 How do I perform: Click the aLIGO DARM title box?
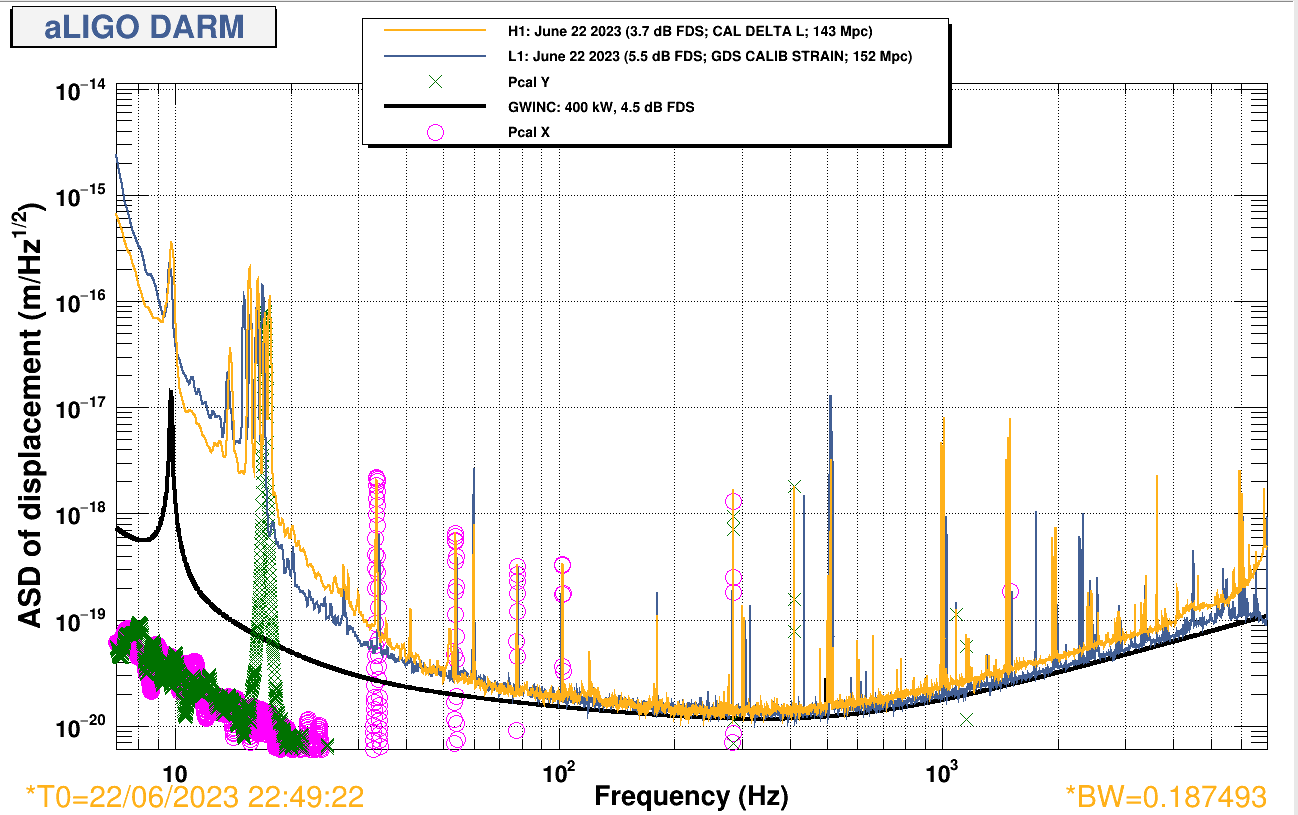(143, 27)
